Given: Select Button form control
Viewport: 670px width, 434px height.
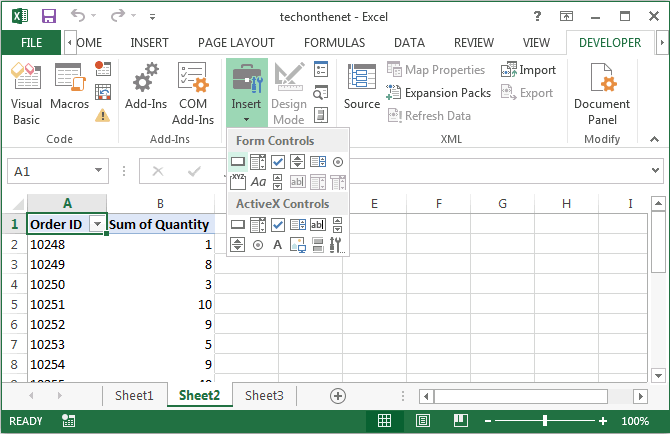Looking at the screenshot, I should [238, 162].
